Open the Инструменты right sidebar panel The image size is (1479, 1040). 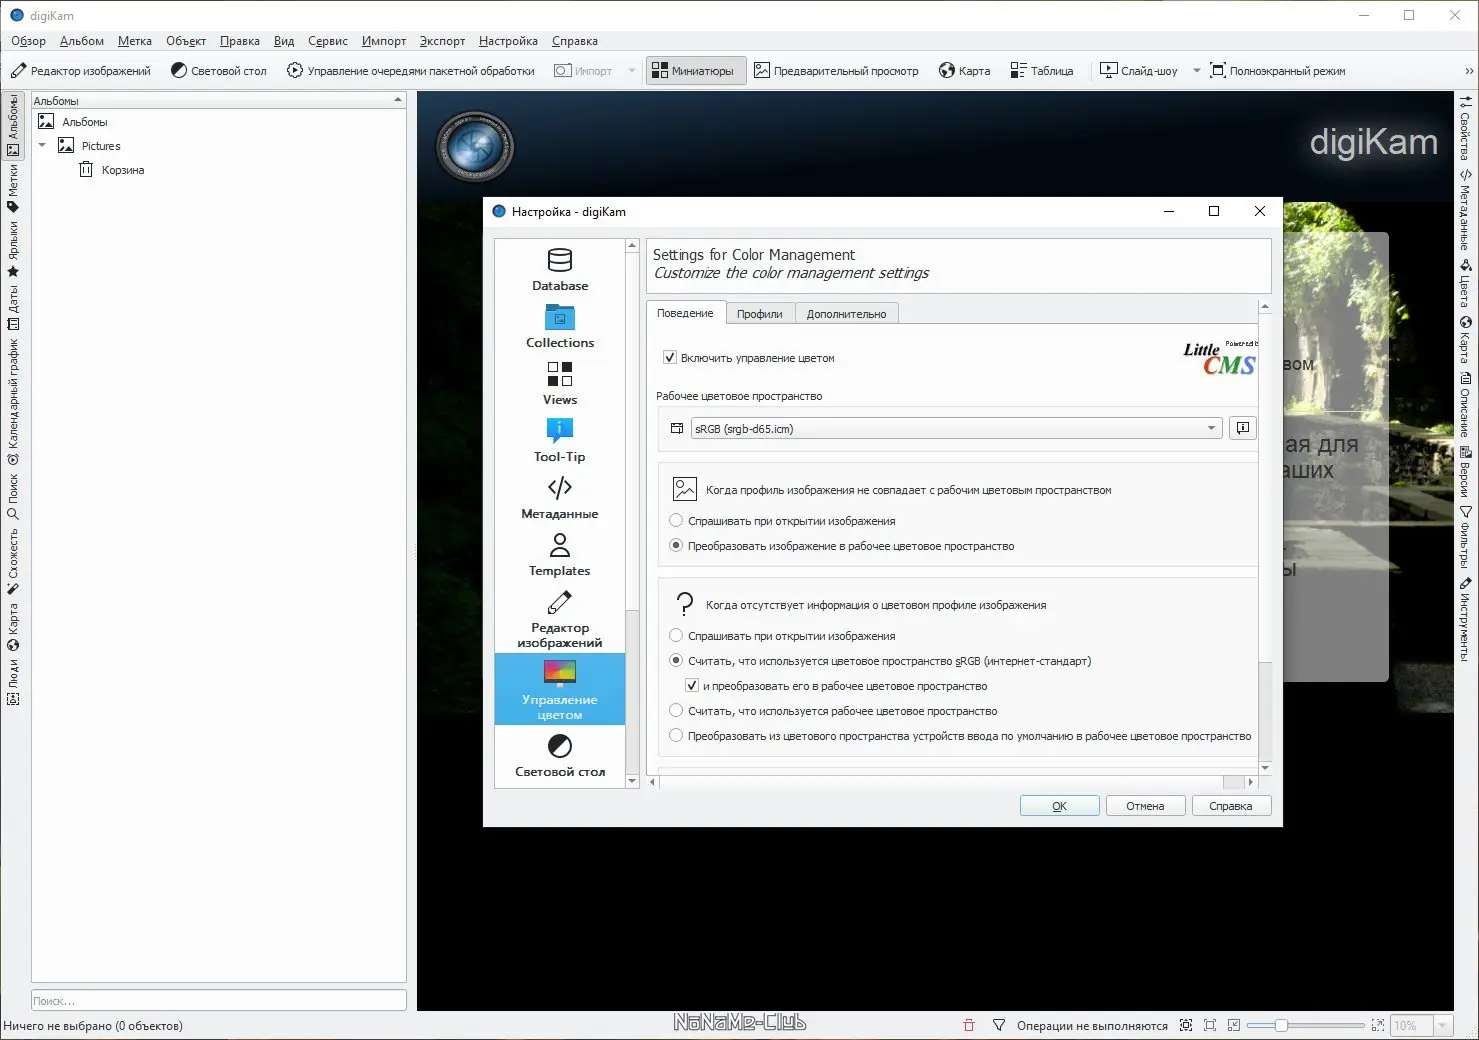pos(1465,620)
